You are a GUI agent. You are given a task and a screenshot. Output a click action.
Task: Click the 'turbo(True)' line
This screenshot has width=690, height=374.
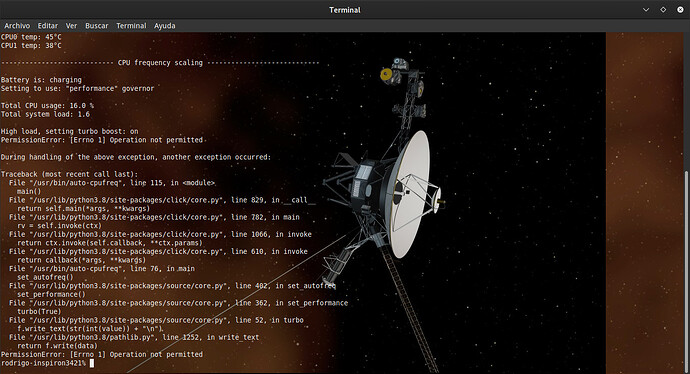[x=39, y=312]
